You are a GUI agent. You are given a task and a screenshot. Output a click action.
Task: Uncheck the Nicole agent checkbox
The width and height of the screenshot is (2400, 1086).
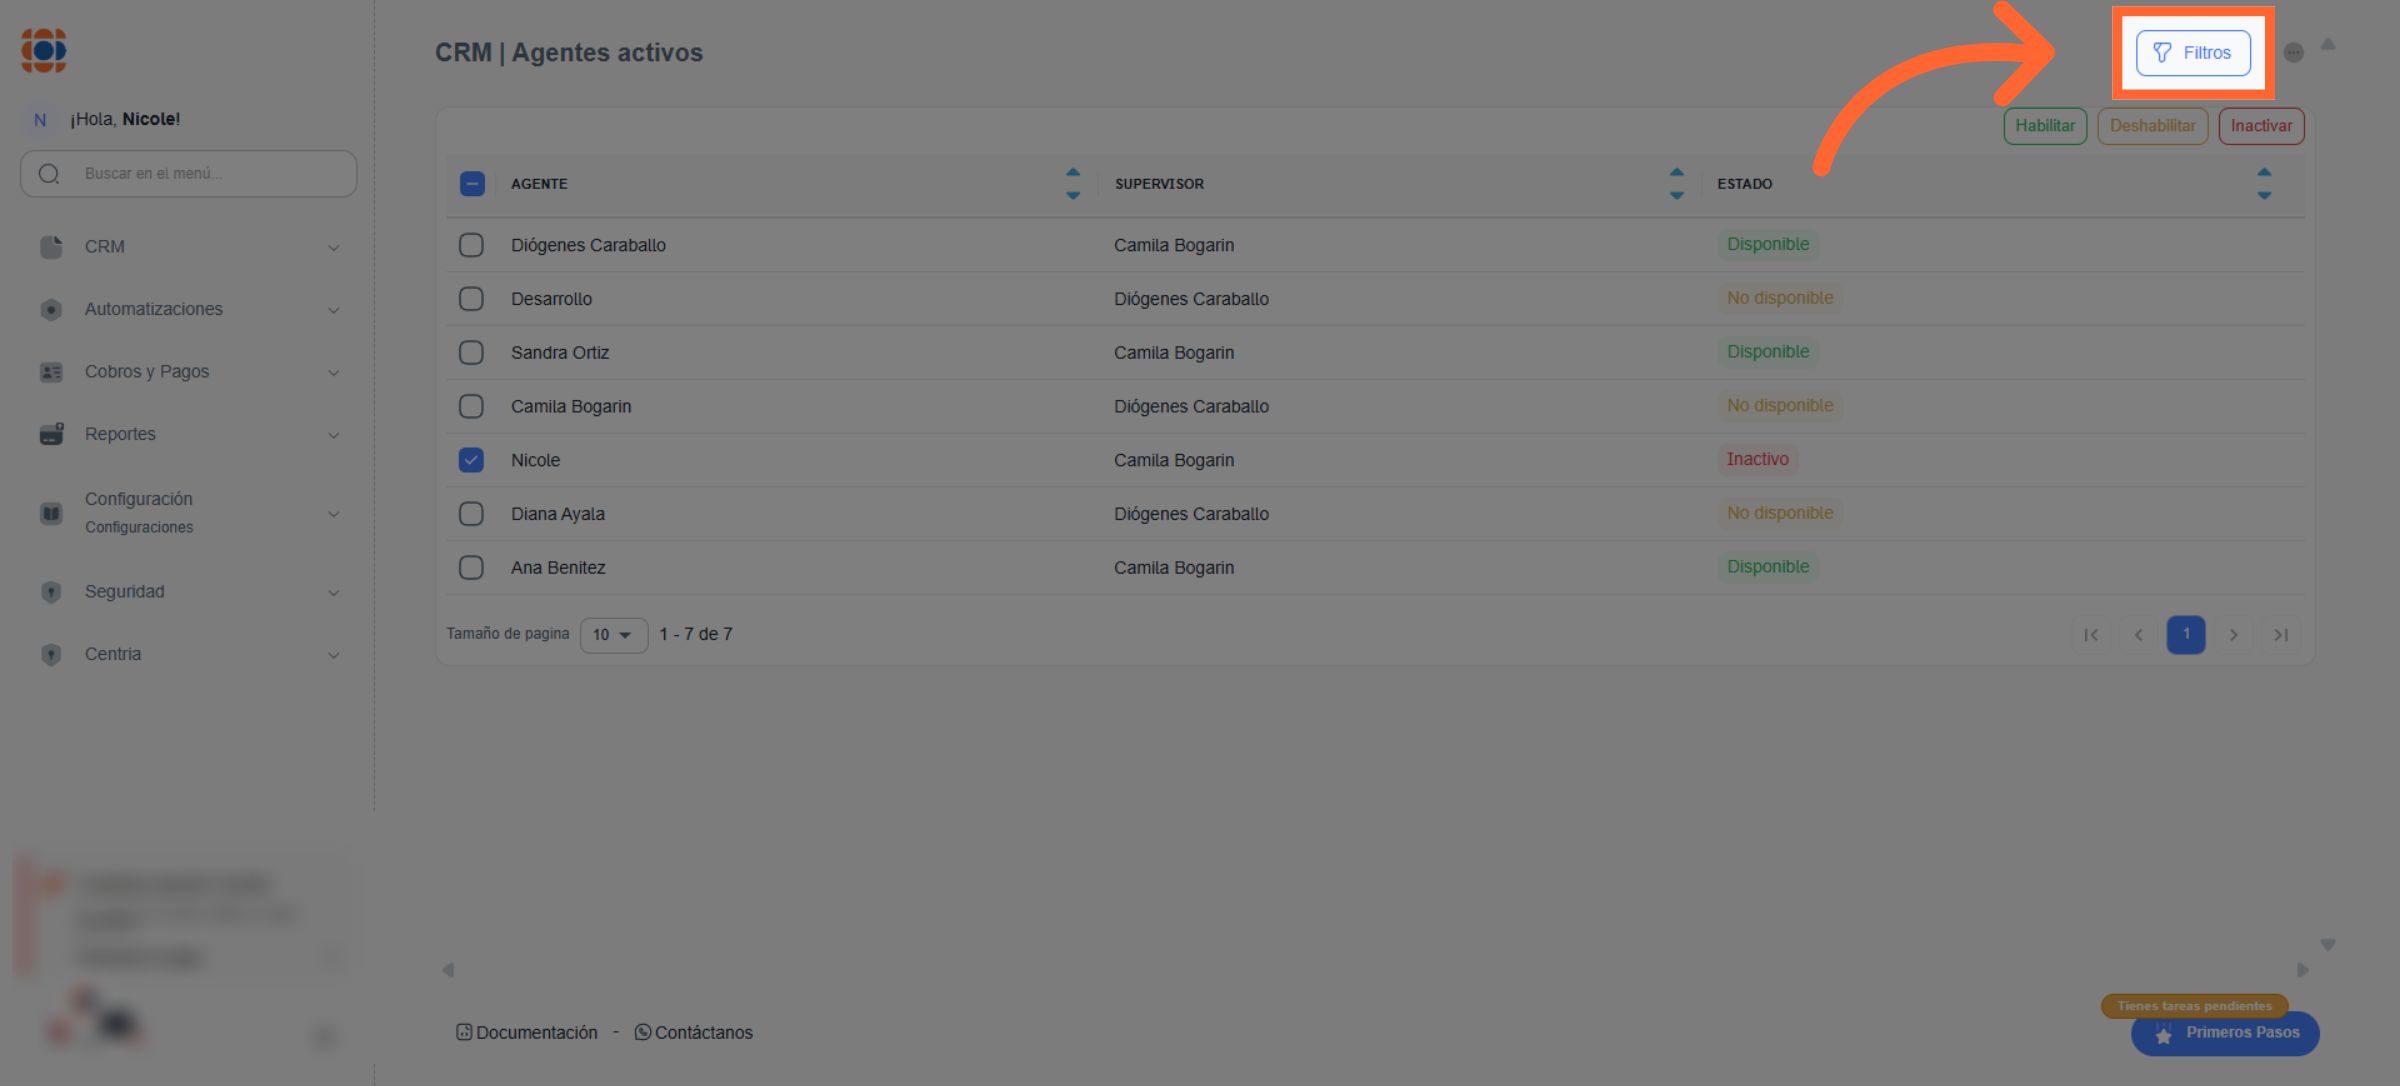coord(471,460)
